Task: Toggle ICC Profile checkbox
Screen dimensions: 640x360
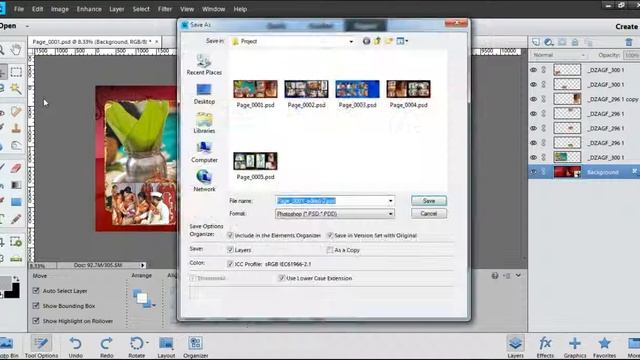Action: 230,264
